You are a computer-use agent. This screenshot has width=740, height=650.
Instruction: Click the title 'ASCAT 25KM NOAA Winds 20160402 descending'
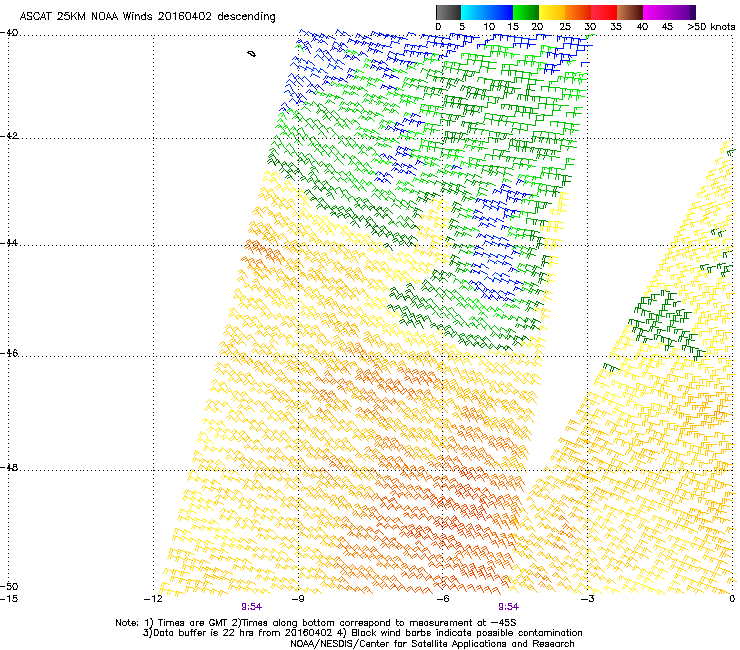click(147, 17)
